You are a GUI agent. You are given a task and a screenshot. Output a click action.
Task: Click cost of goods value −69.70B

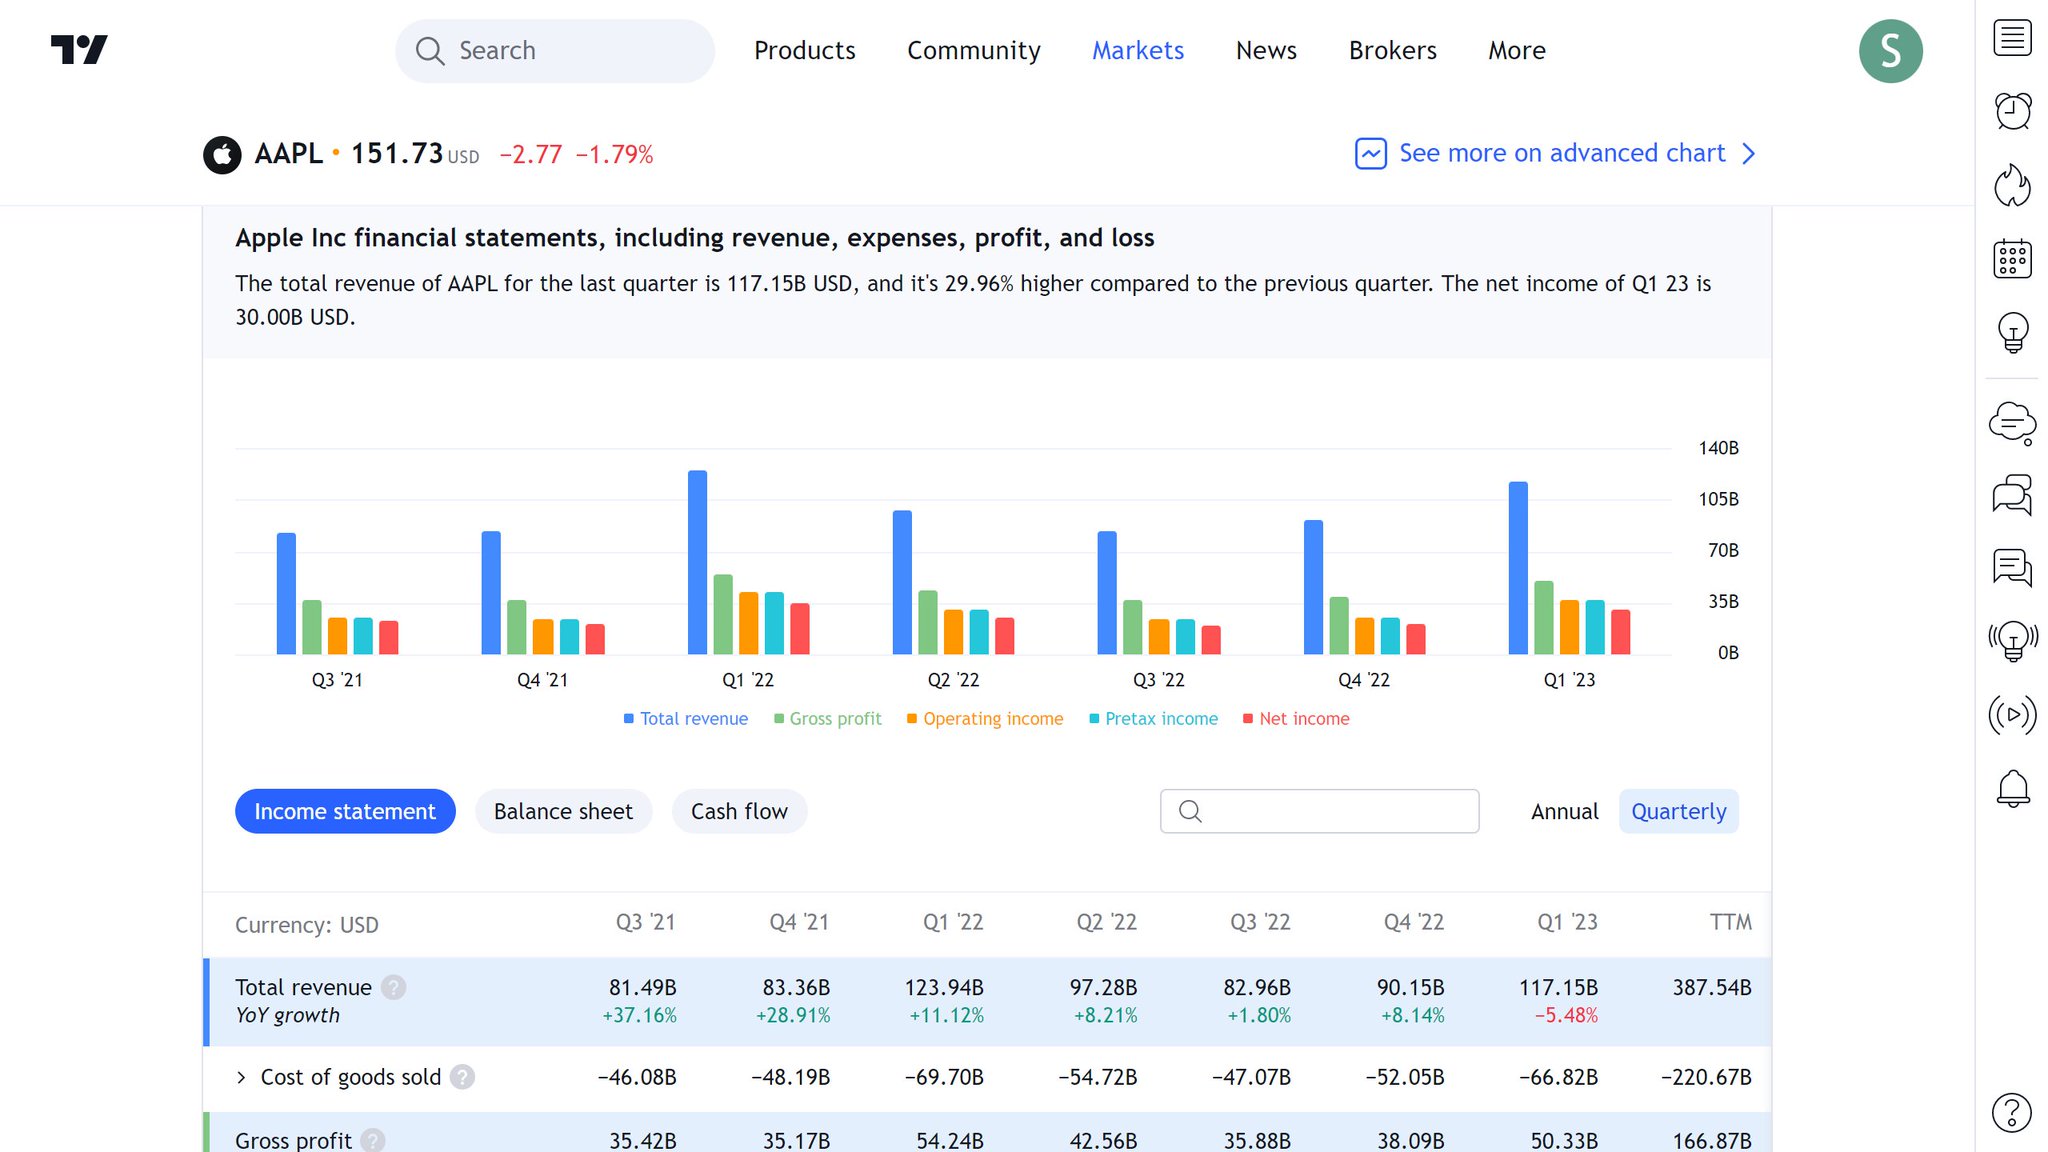click(944, 1077)
